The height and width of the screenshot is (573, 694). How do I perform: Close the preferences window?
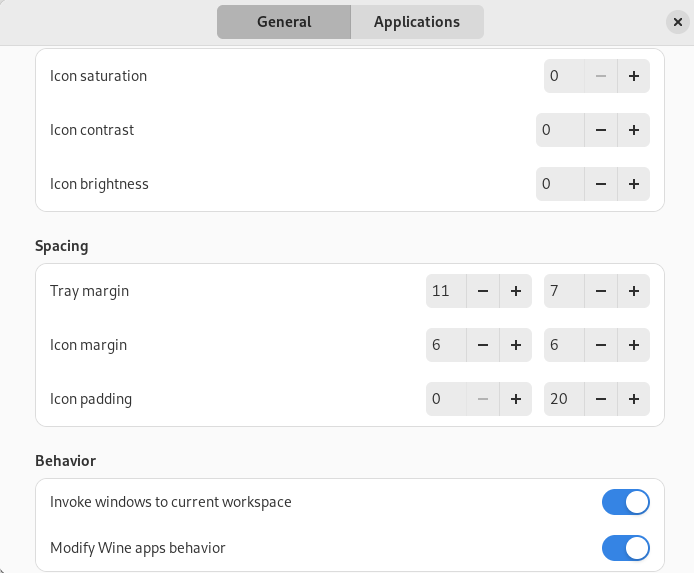coord(678,22)
